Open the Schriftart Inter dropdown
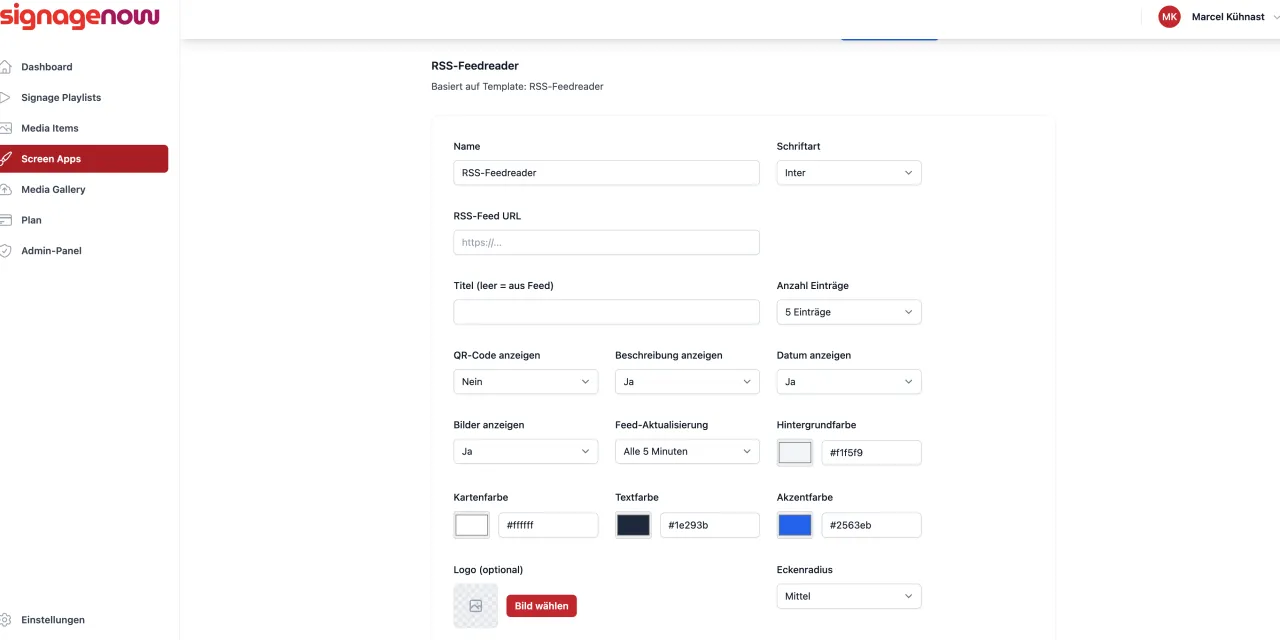The height and width of the screenshot is (640, 1280). [849, 173]
